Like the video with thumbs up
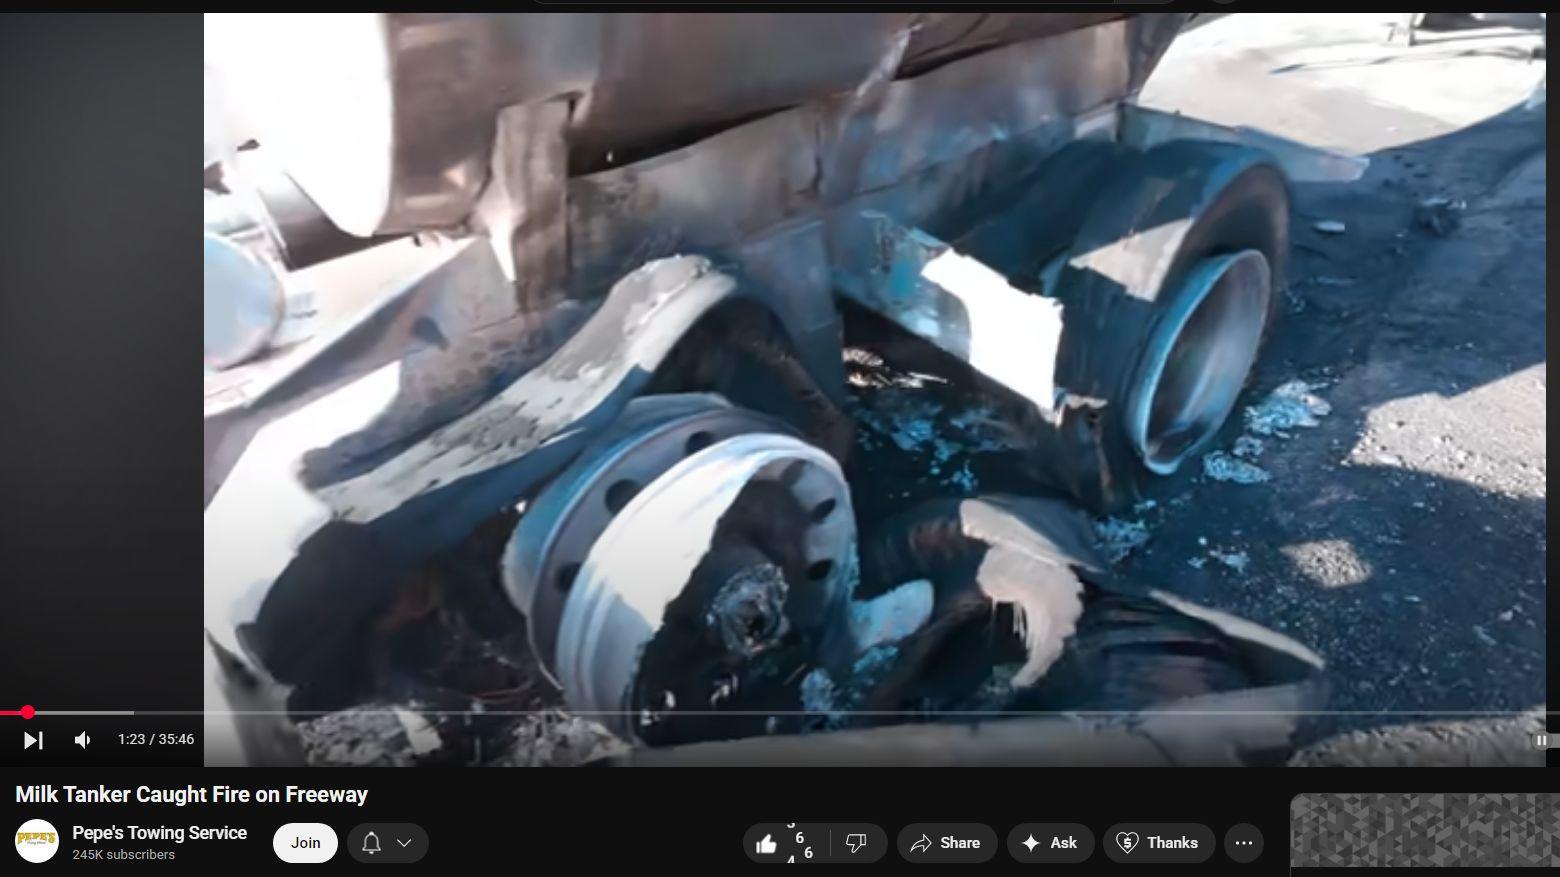This screenshot has height=877, width=1560. [767, 844]
